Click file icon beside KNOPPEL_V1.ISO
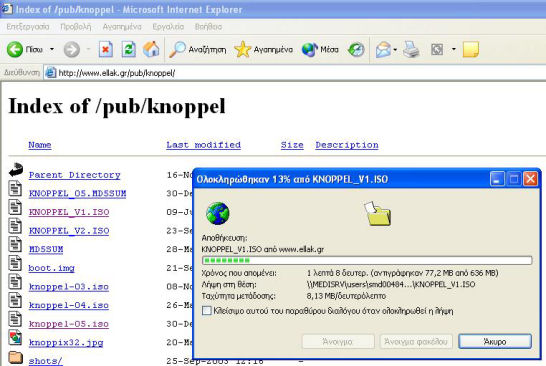546x366 pixels. click(15, 208)
